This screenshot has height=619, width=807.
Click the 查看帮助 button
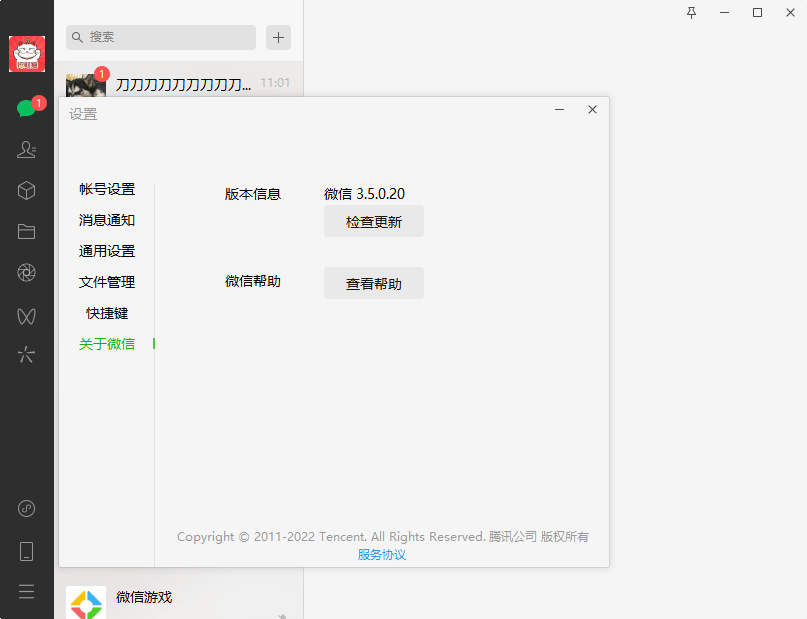tap(374, 283)
